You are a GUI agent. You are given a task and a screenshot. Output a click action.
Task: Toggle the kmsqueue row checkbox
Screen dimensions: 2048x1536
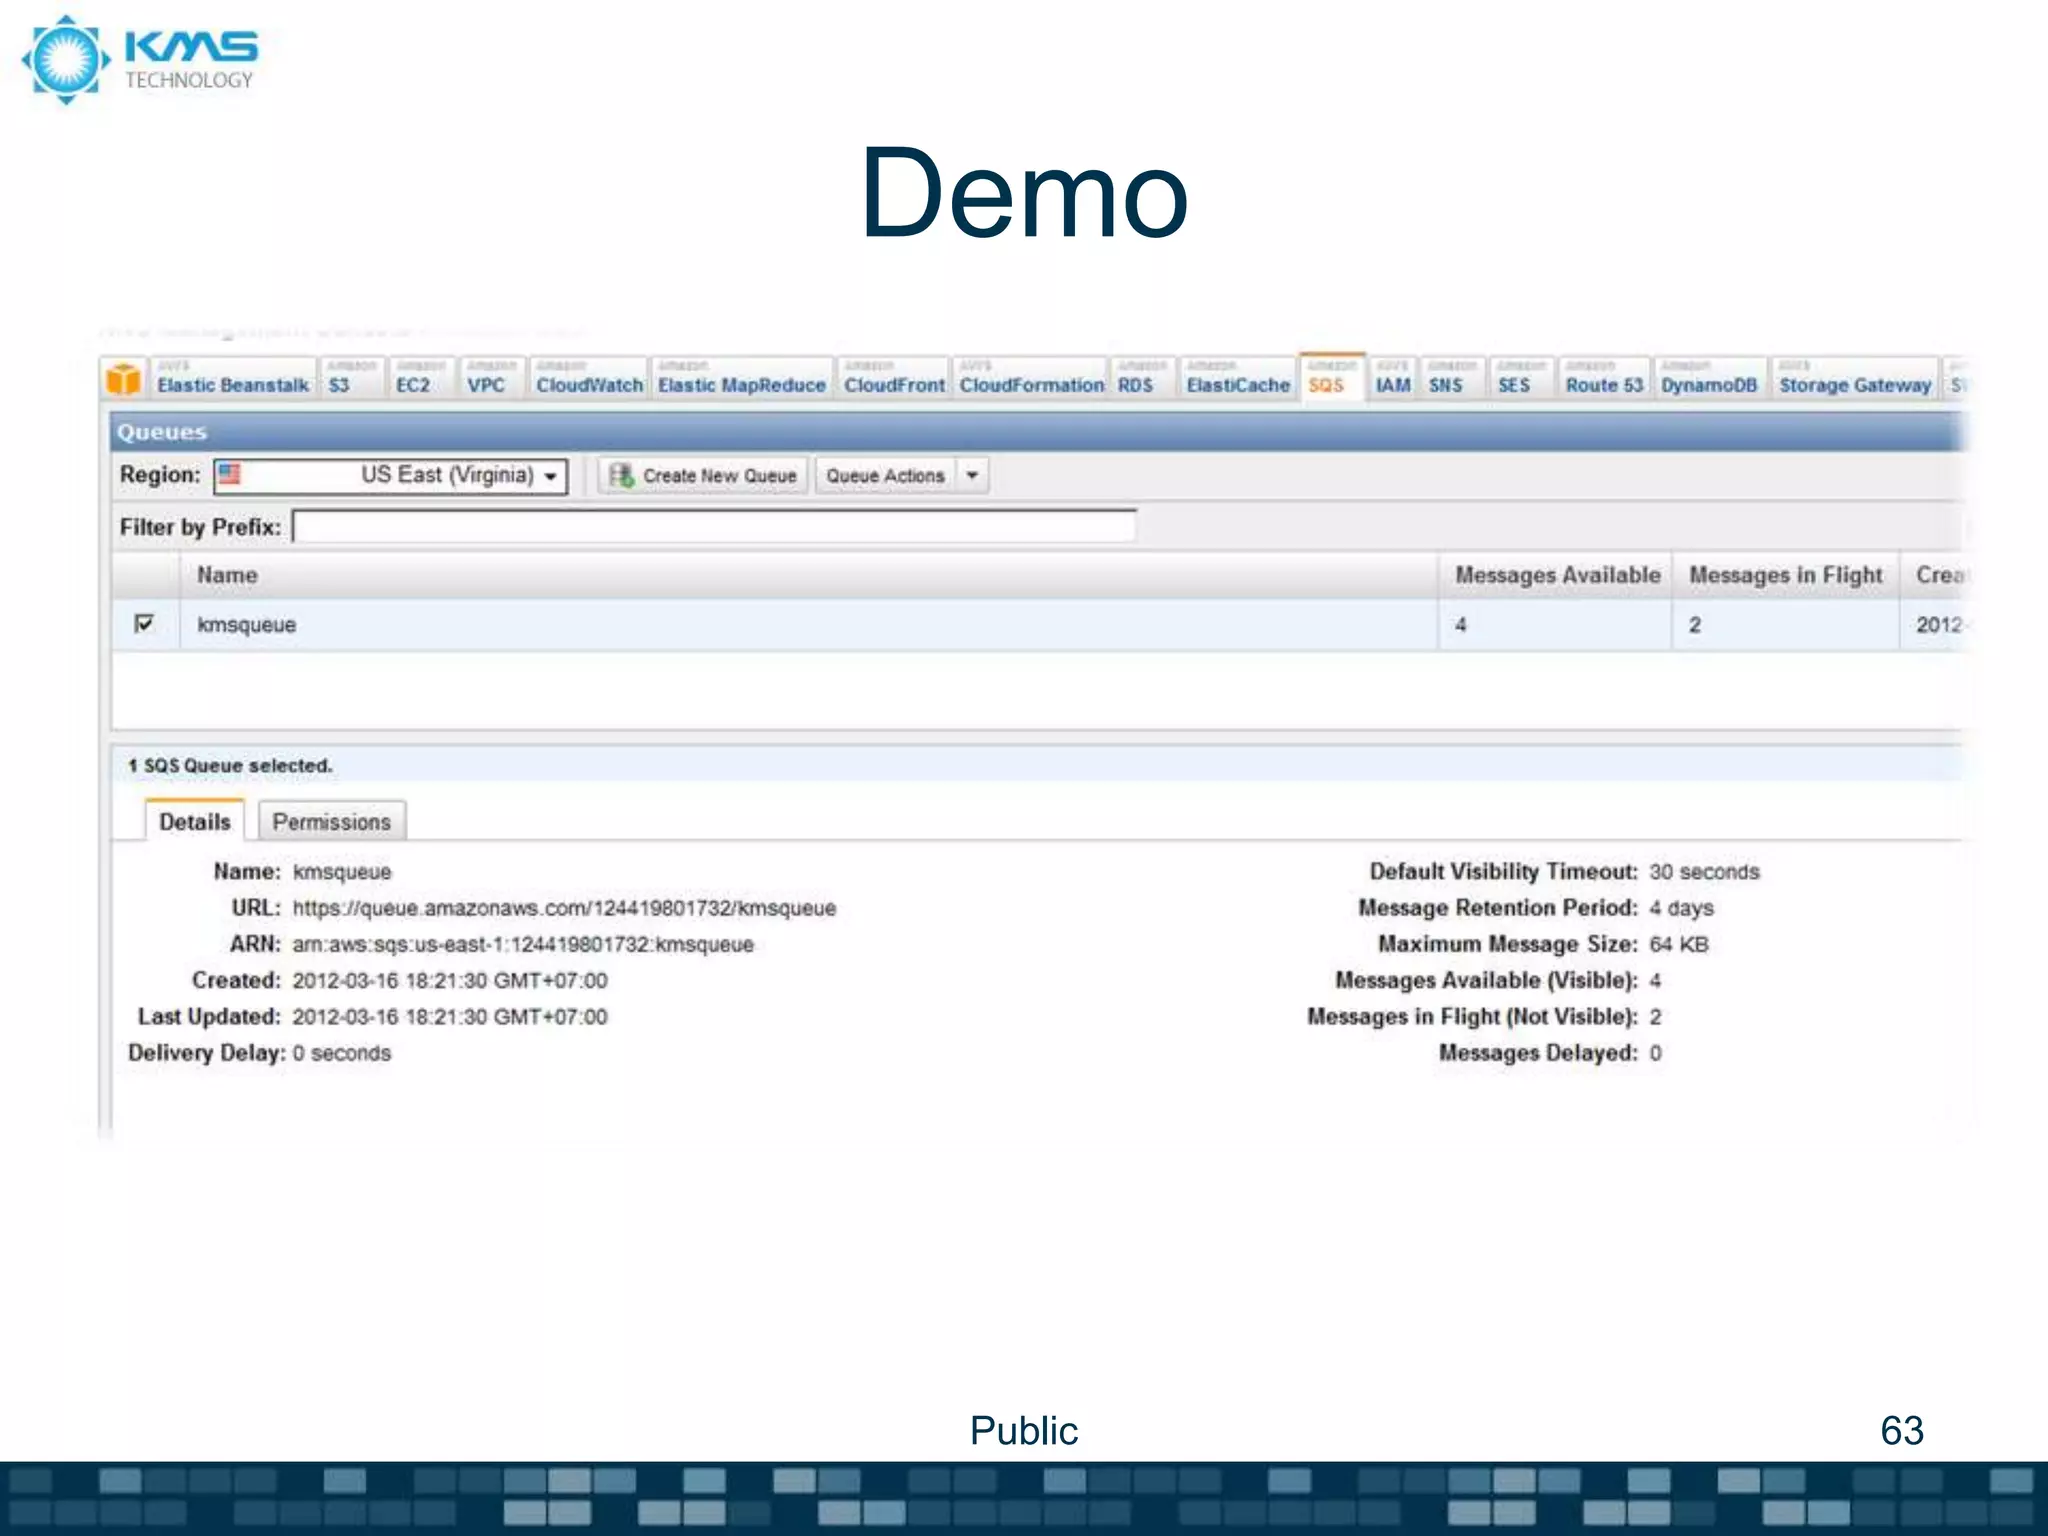[x=144, y=624]
